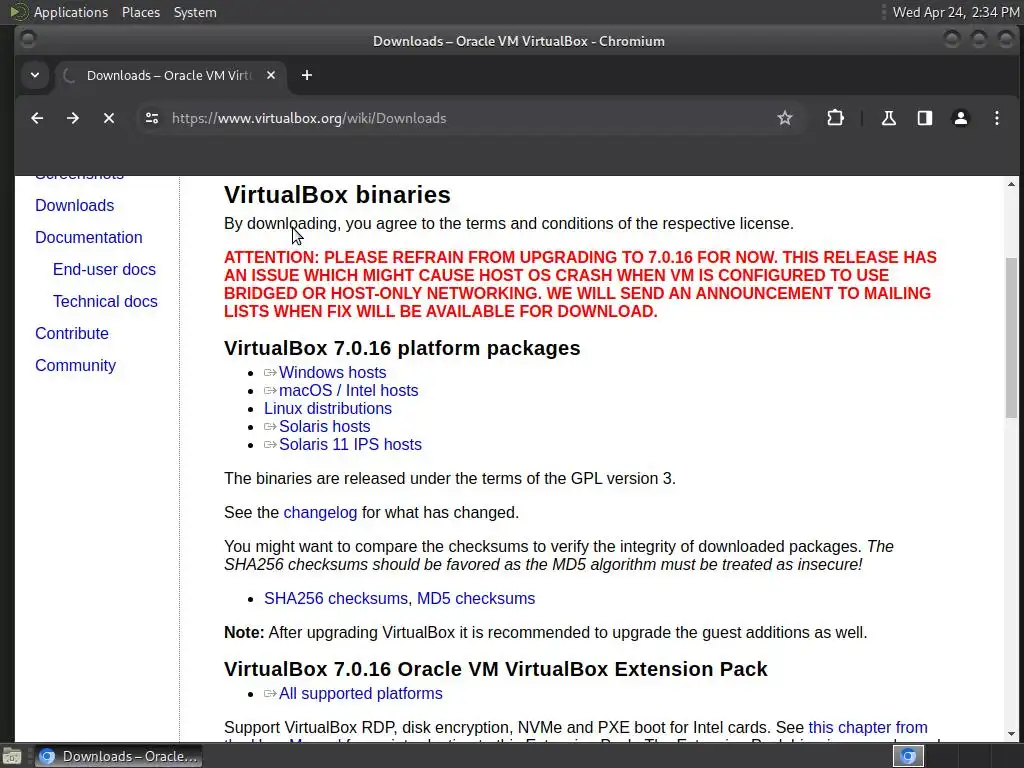
Task: Download Extension Pack All supported platforms
Action: point(360,694)
